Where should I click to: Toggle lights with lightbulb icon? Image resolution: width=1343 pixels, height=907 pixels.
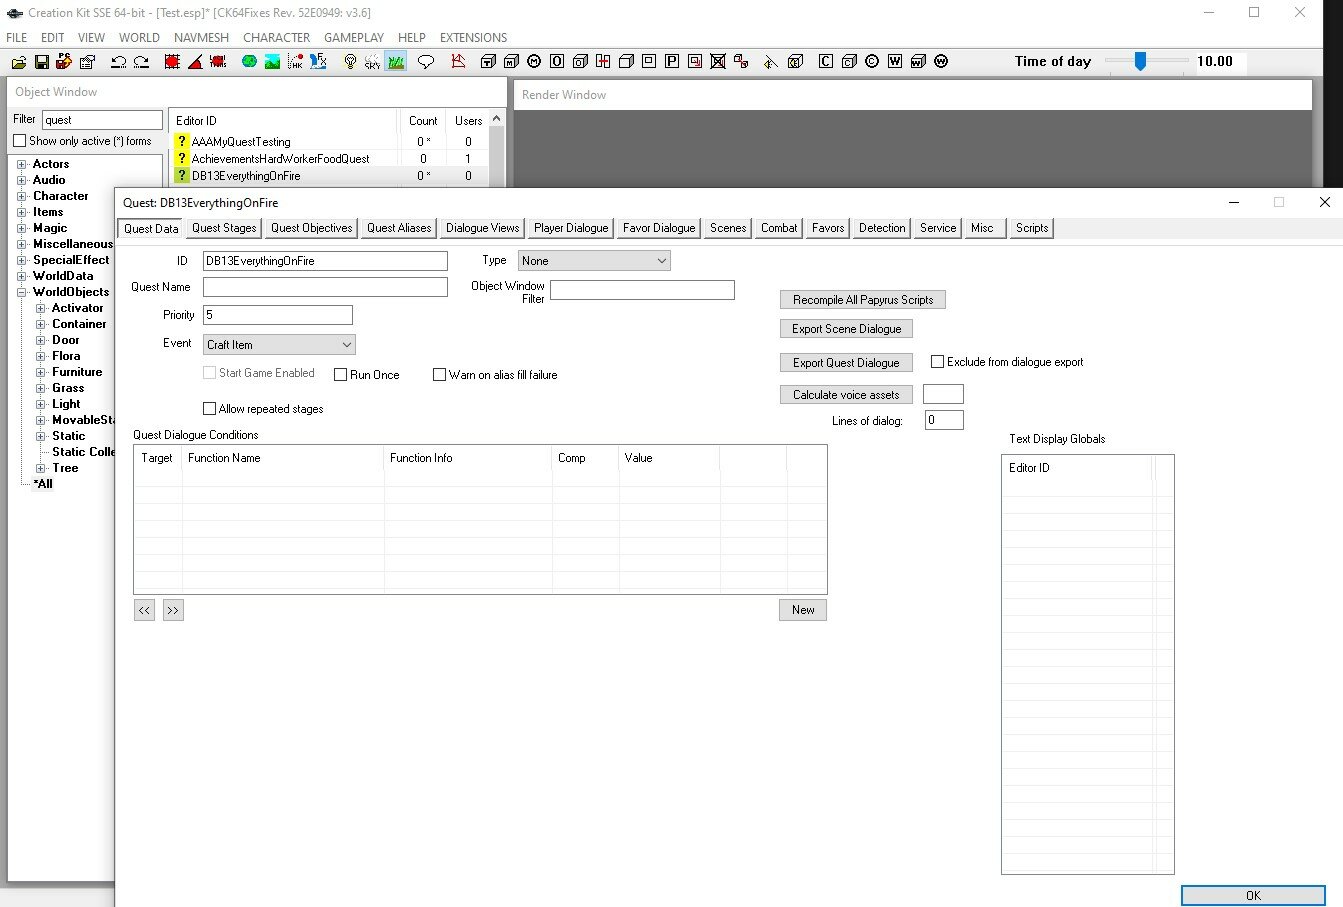click(x=350, y=62)
